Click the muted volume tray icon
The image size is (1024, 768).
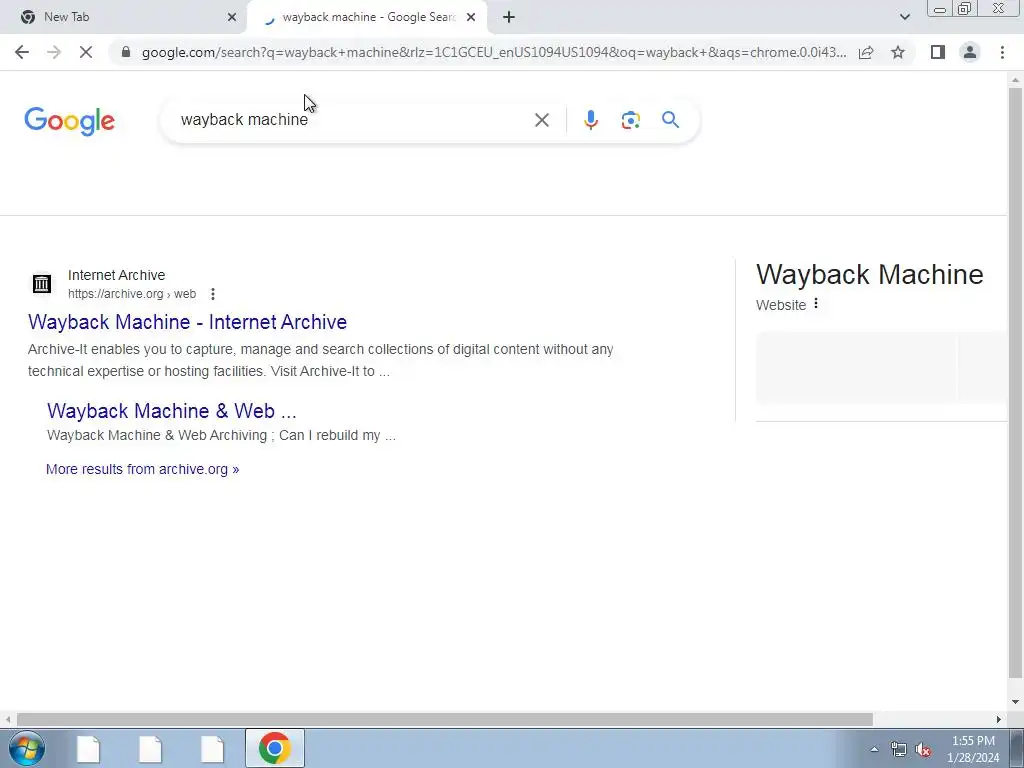[x=923, y=750]
